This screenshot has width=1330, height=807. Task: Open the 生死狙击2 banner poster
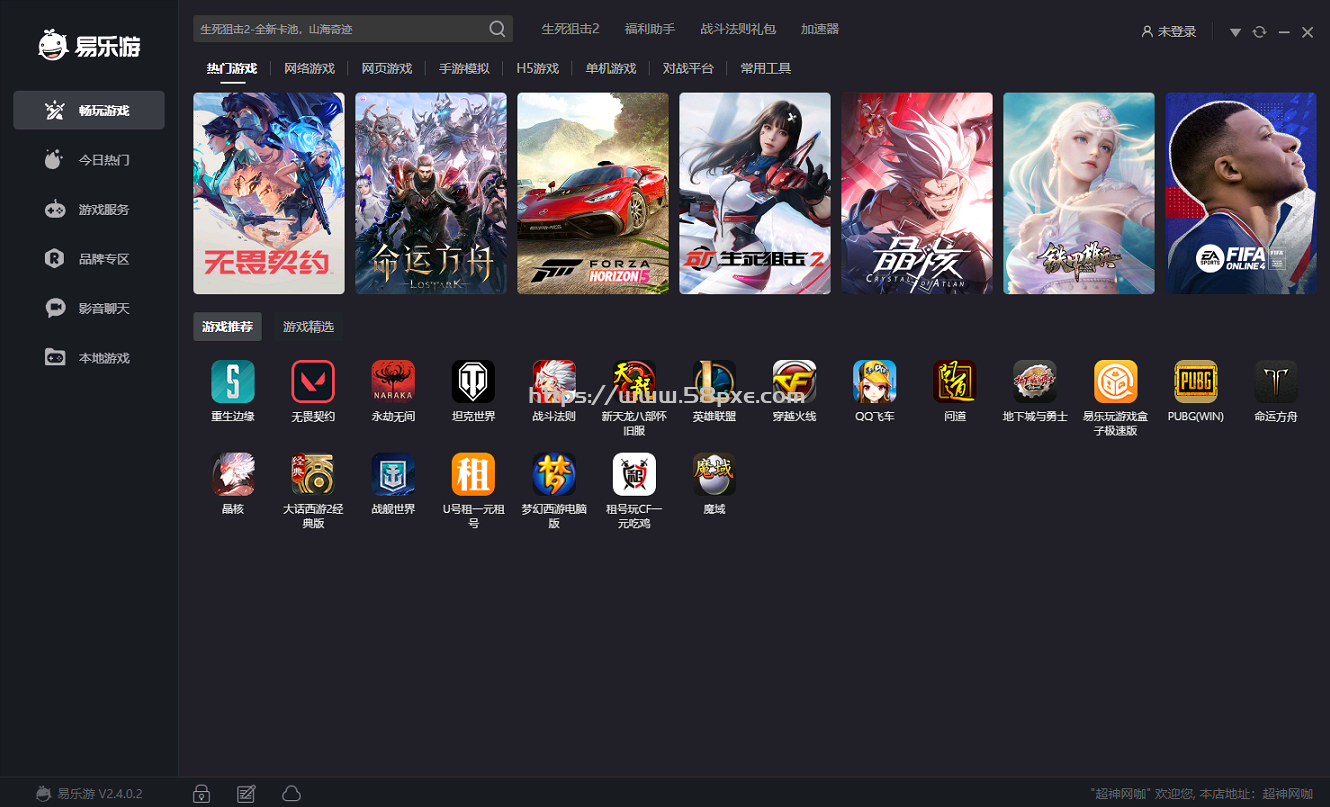(x=755, y=194)
